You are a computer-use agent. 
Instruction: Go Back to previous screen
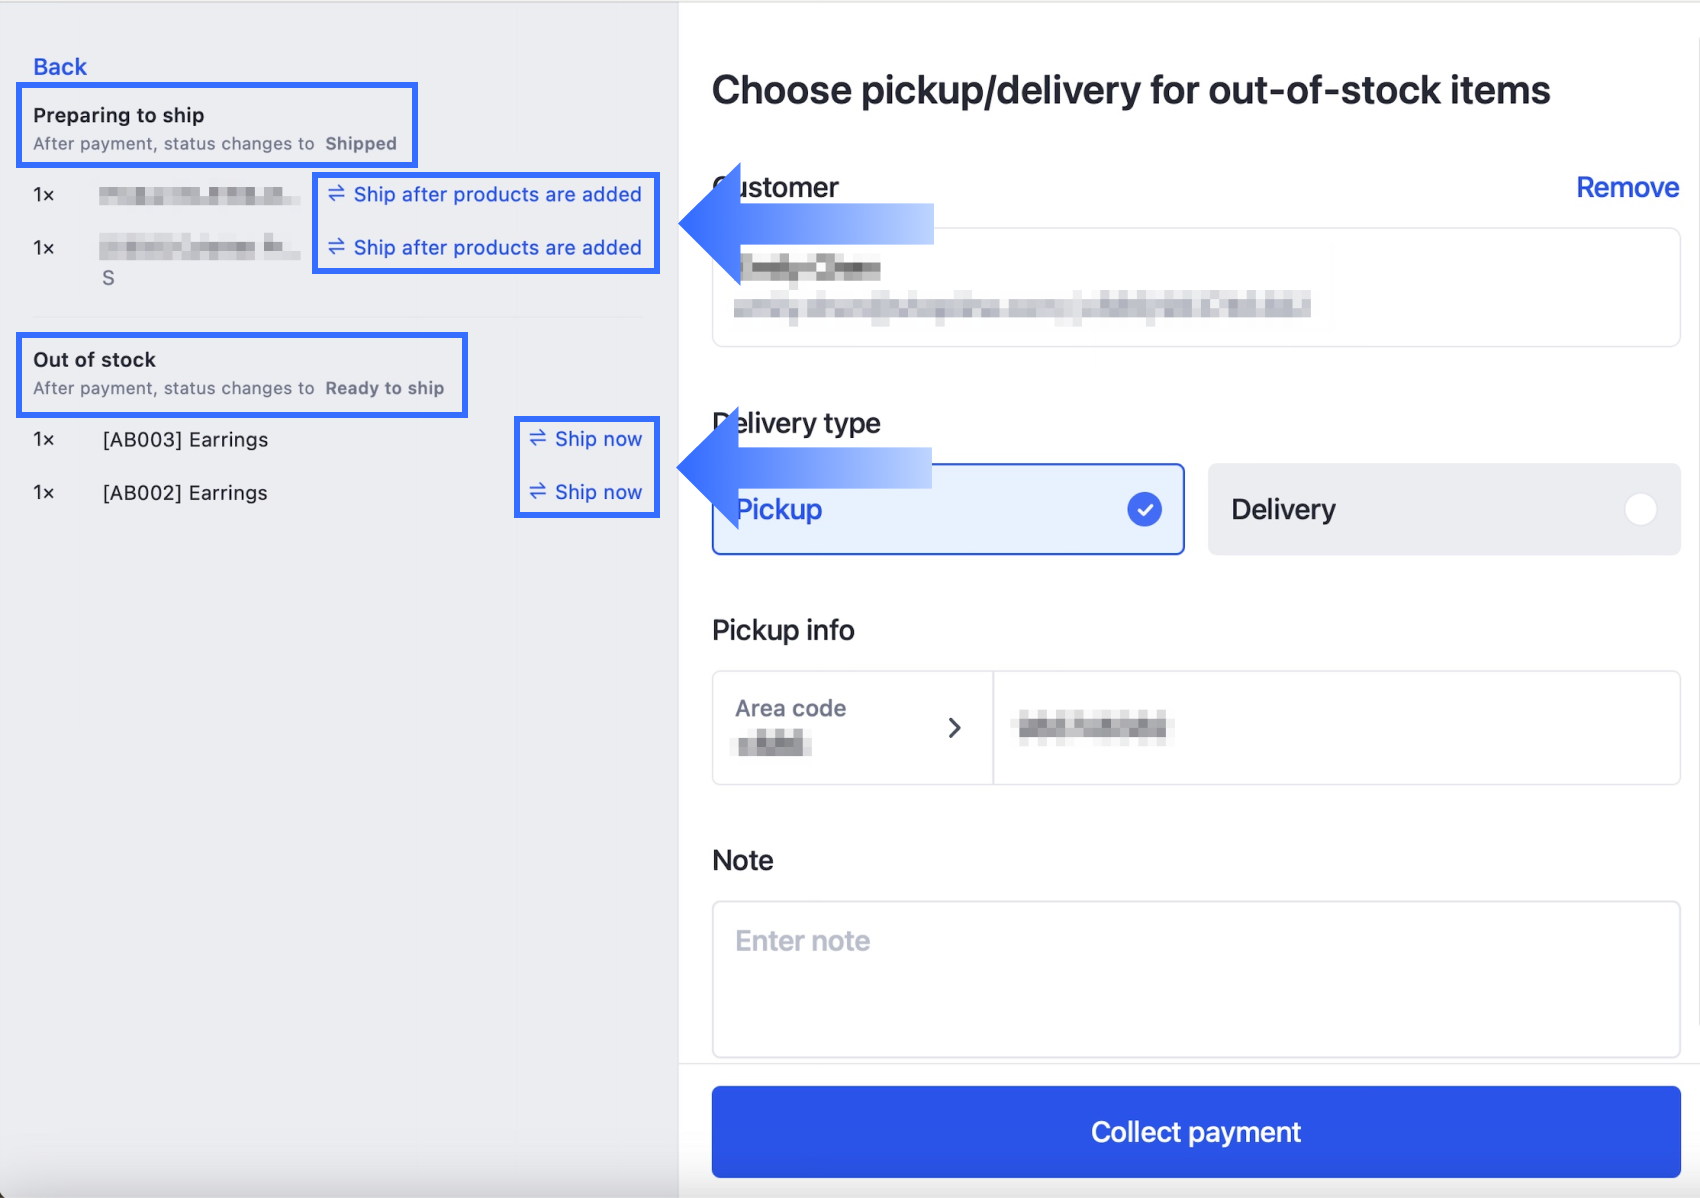pos(60,67)
